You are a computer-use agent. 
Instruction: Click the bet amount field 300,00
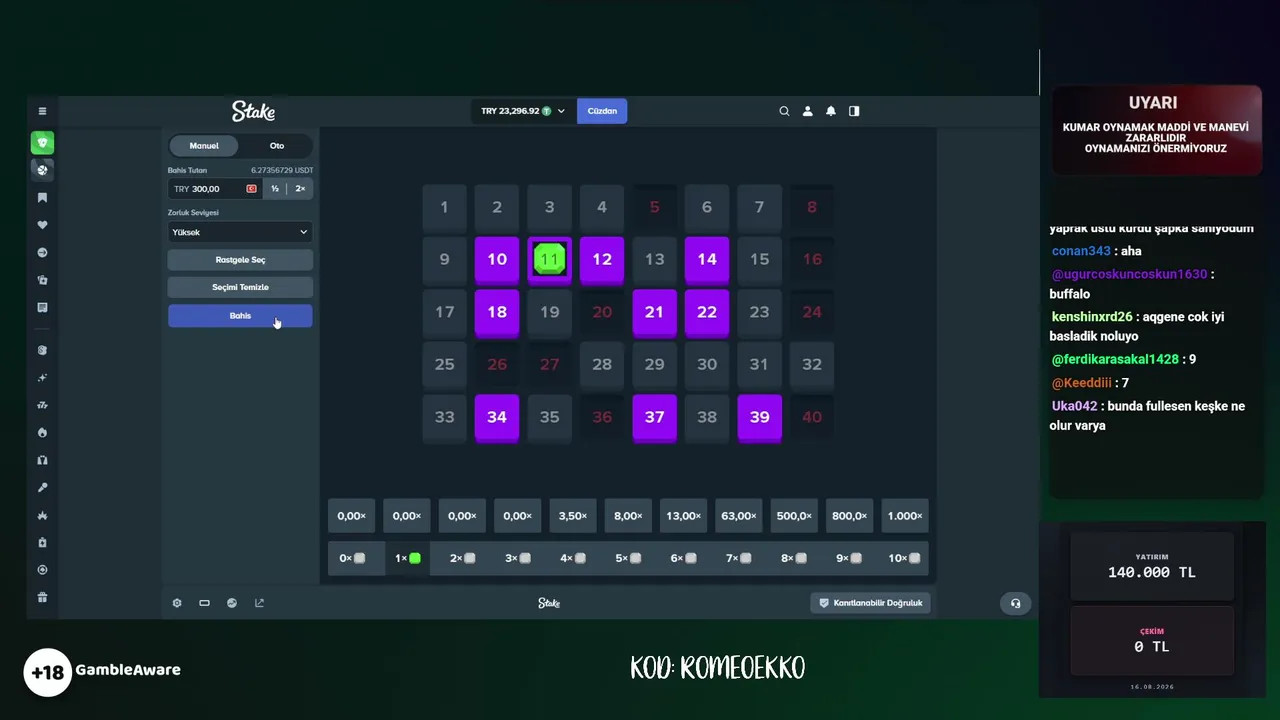pyautogui.click(x=215, y=189)
